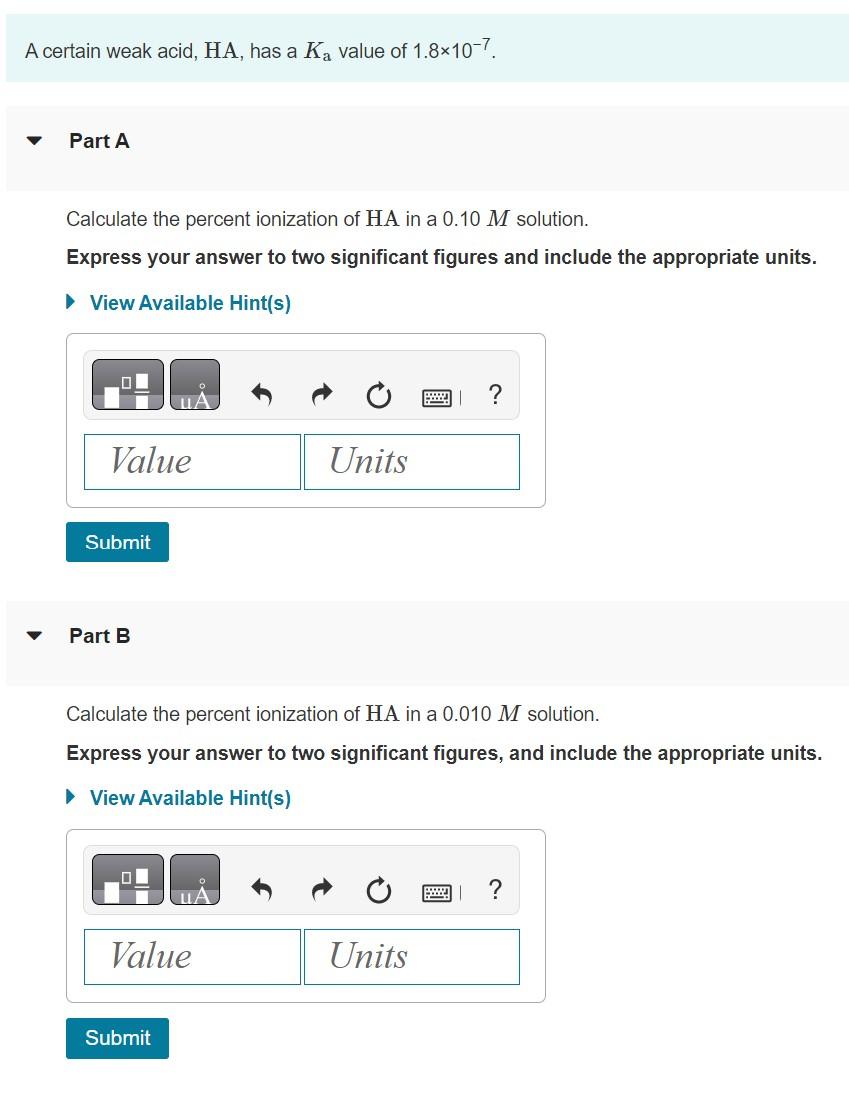
Task: Select the units template (μÅ) icon in Part A
Action: (194, 383)
